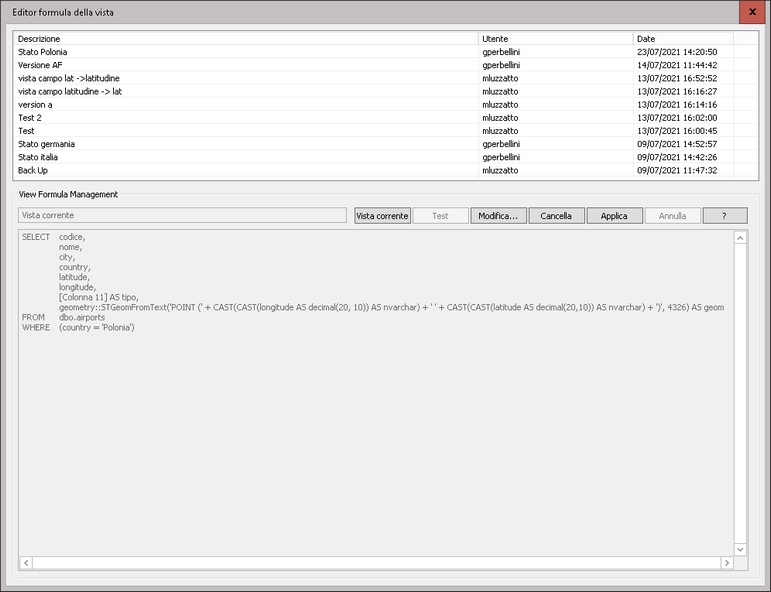
Task: Sort list by the Utente column header
Action: point(554,38)
